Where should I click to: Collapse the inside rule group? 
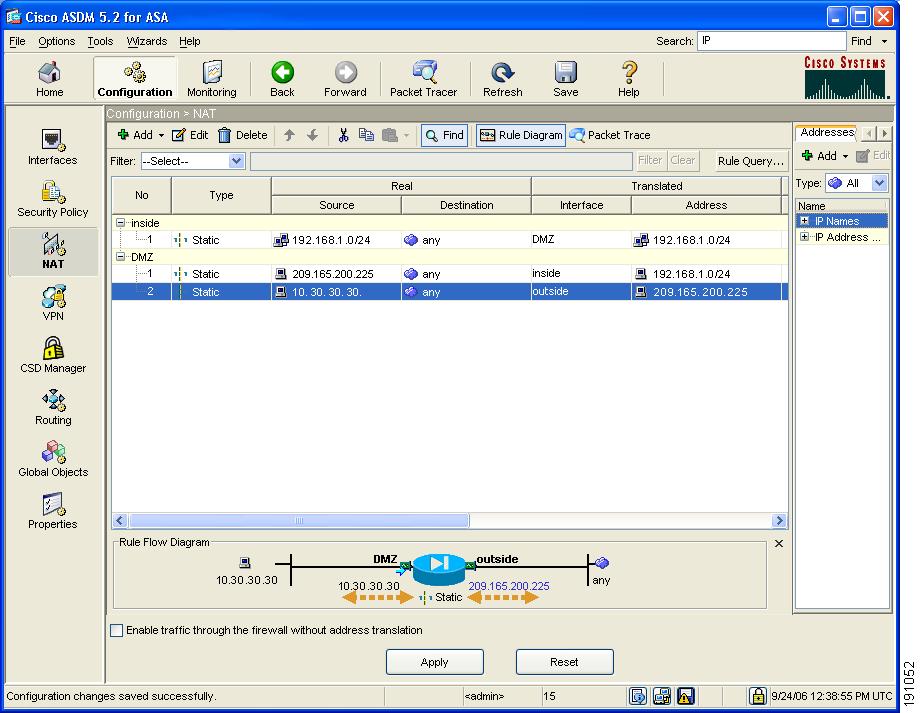[120, 223]
